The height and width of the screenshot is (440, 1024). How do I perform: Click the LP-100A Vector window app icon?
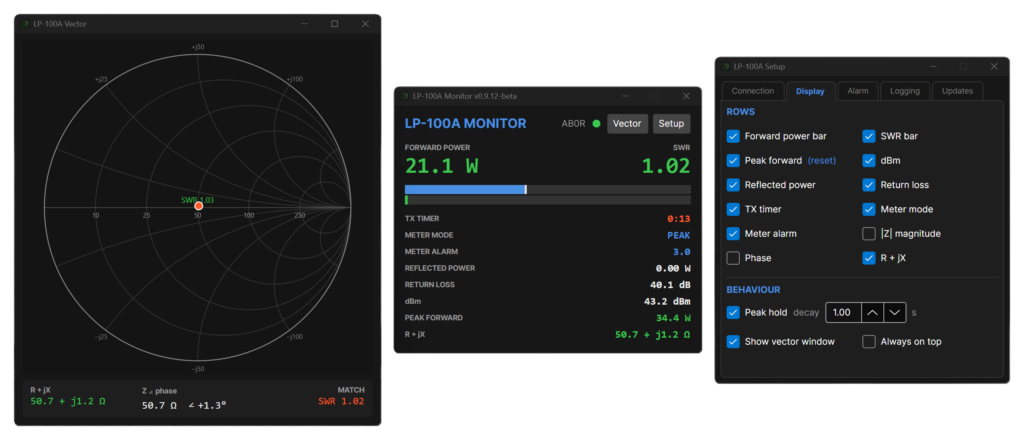pos(25,24)
